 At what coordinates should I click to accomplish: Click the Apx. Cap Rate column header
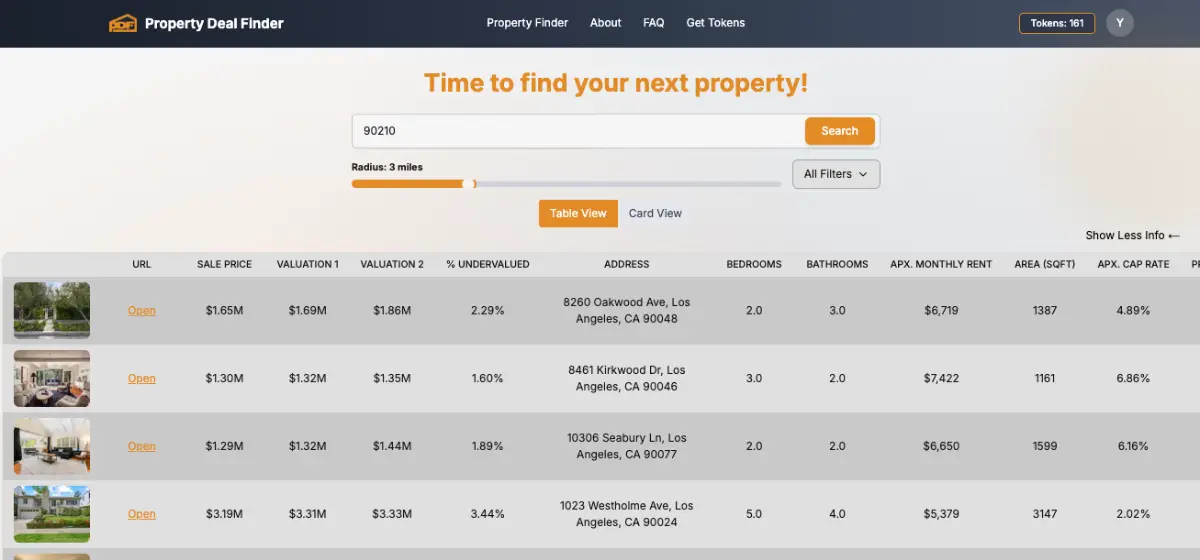(x=1133, y=264)
